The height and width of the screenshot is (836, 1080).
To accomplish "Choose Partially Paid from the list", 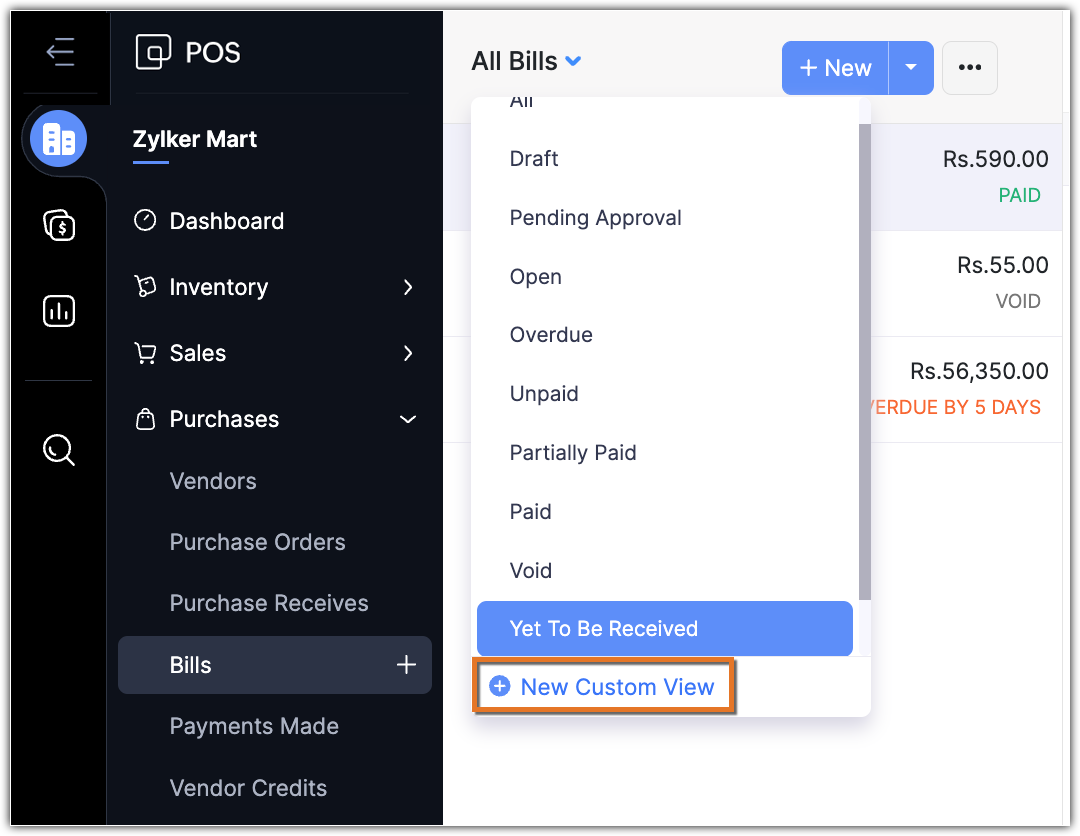I will click(573, 453).
